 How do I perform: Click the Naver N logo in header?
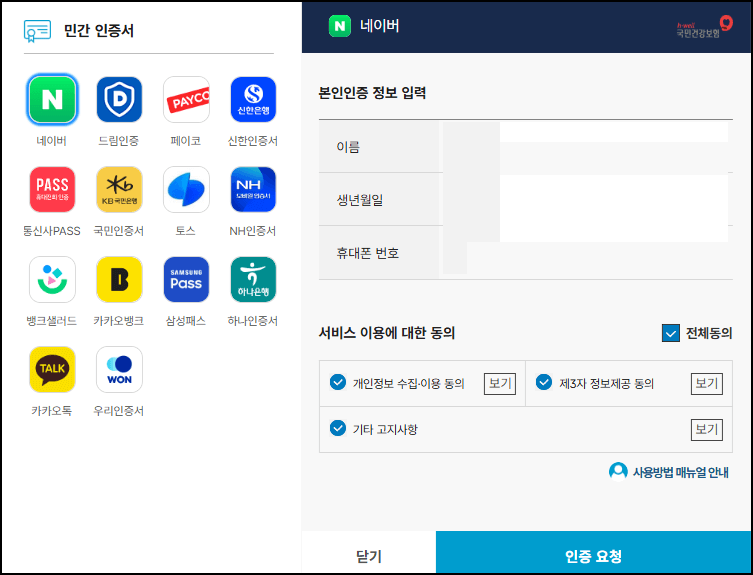click(x=340, y=26)
